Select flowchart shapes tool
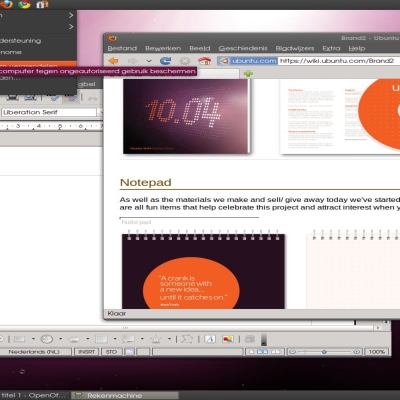The width and height of the screenshot is (400, 400). coord(101,339)
